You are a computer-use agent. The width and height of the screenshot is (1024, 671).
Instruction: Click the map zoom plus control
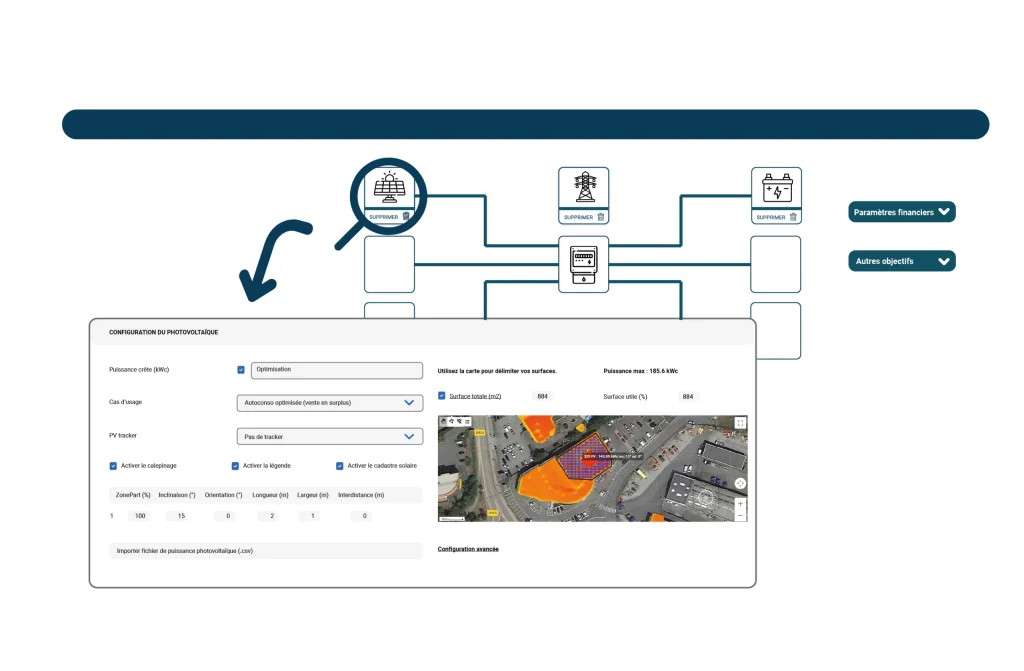740,503
